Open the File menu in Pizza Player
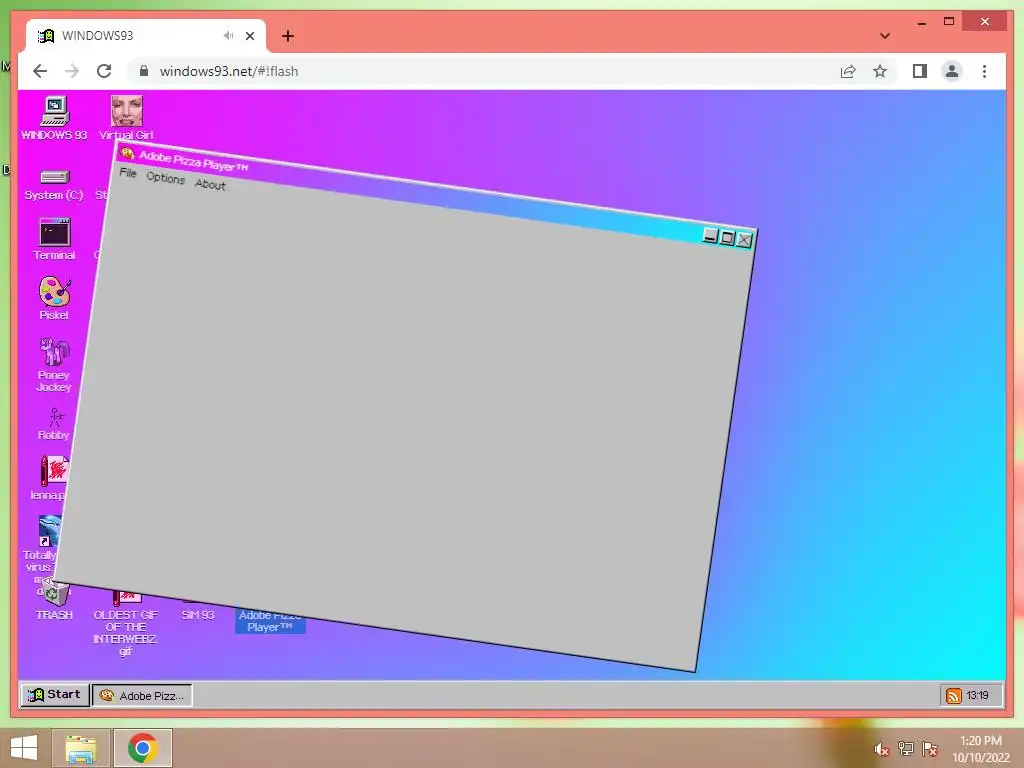This screenshot has width=1024, height=768. click(x=128, y=173)
